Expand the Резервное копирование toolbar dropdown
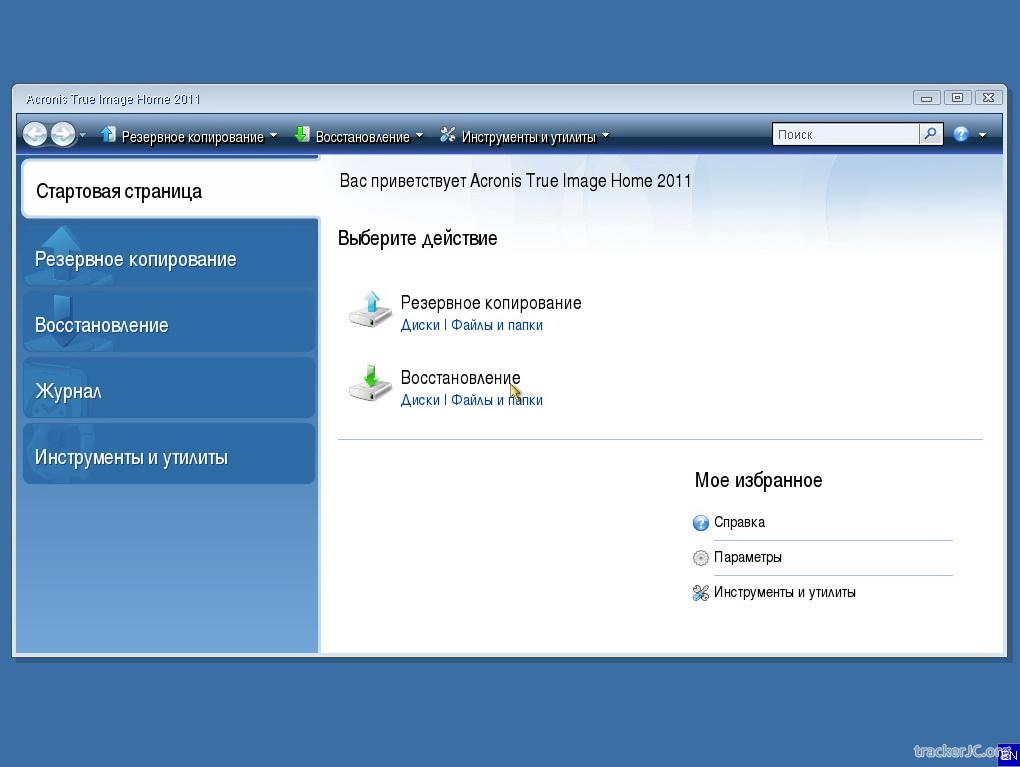The height and width of the screenshot is (767, 1020). tap(273, 136)
